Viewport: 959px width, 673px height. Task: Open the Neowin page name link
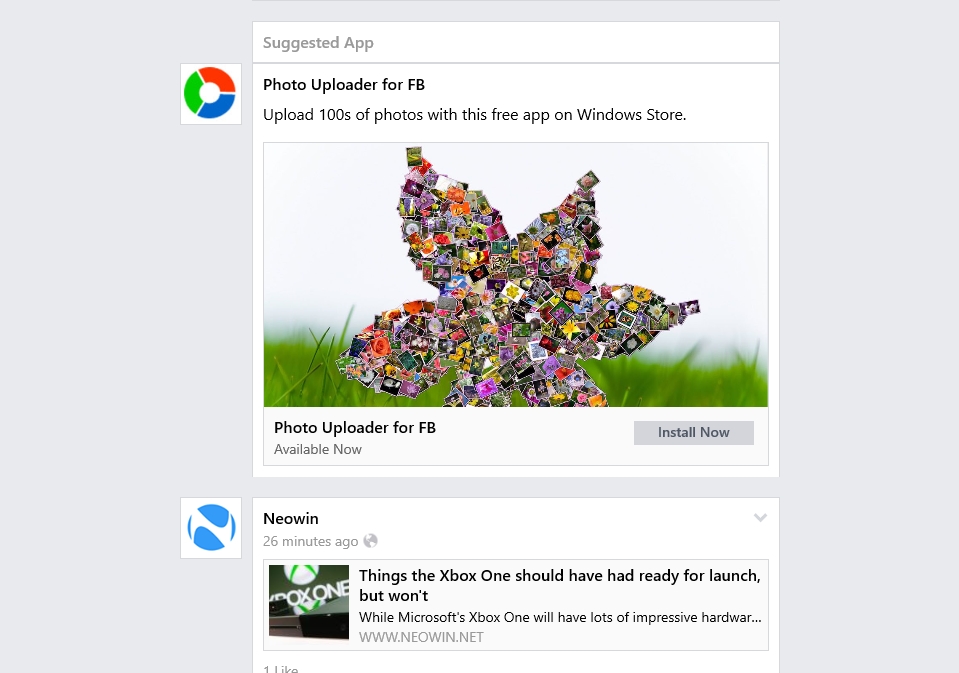[x=291, y=518]
